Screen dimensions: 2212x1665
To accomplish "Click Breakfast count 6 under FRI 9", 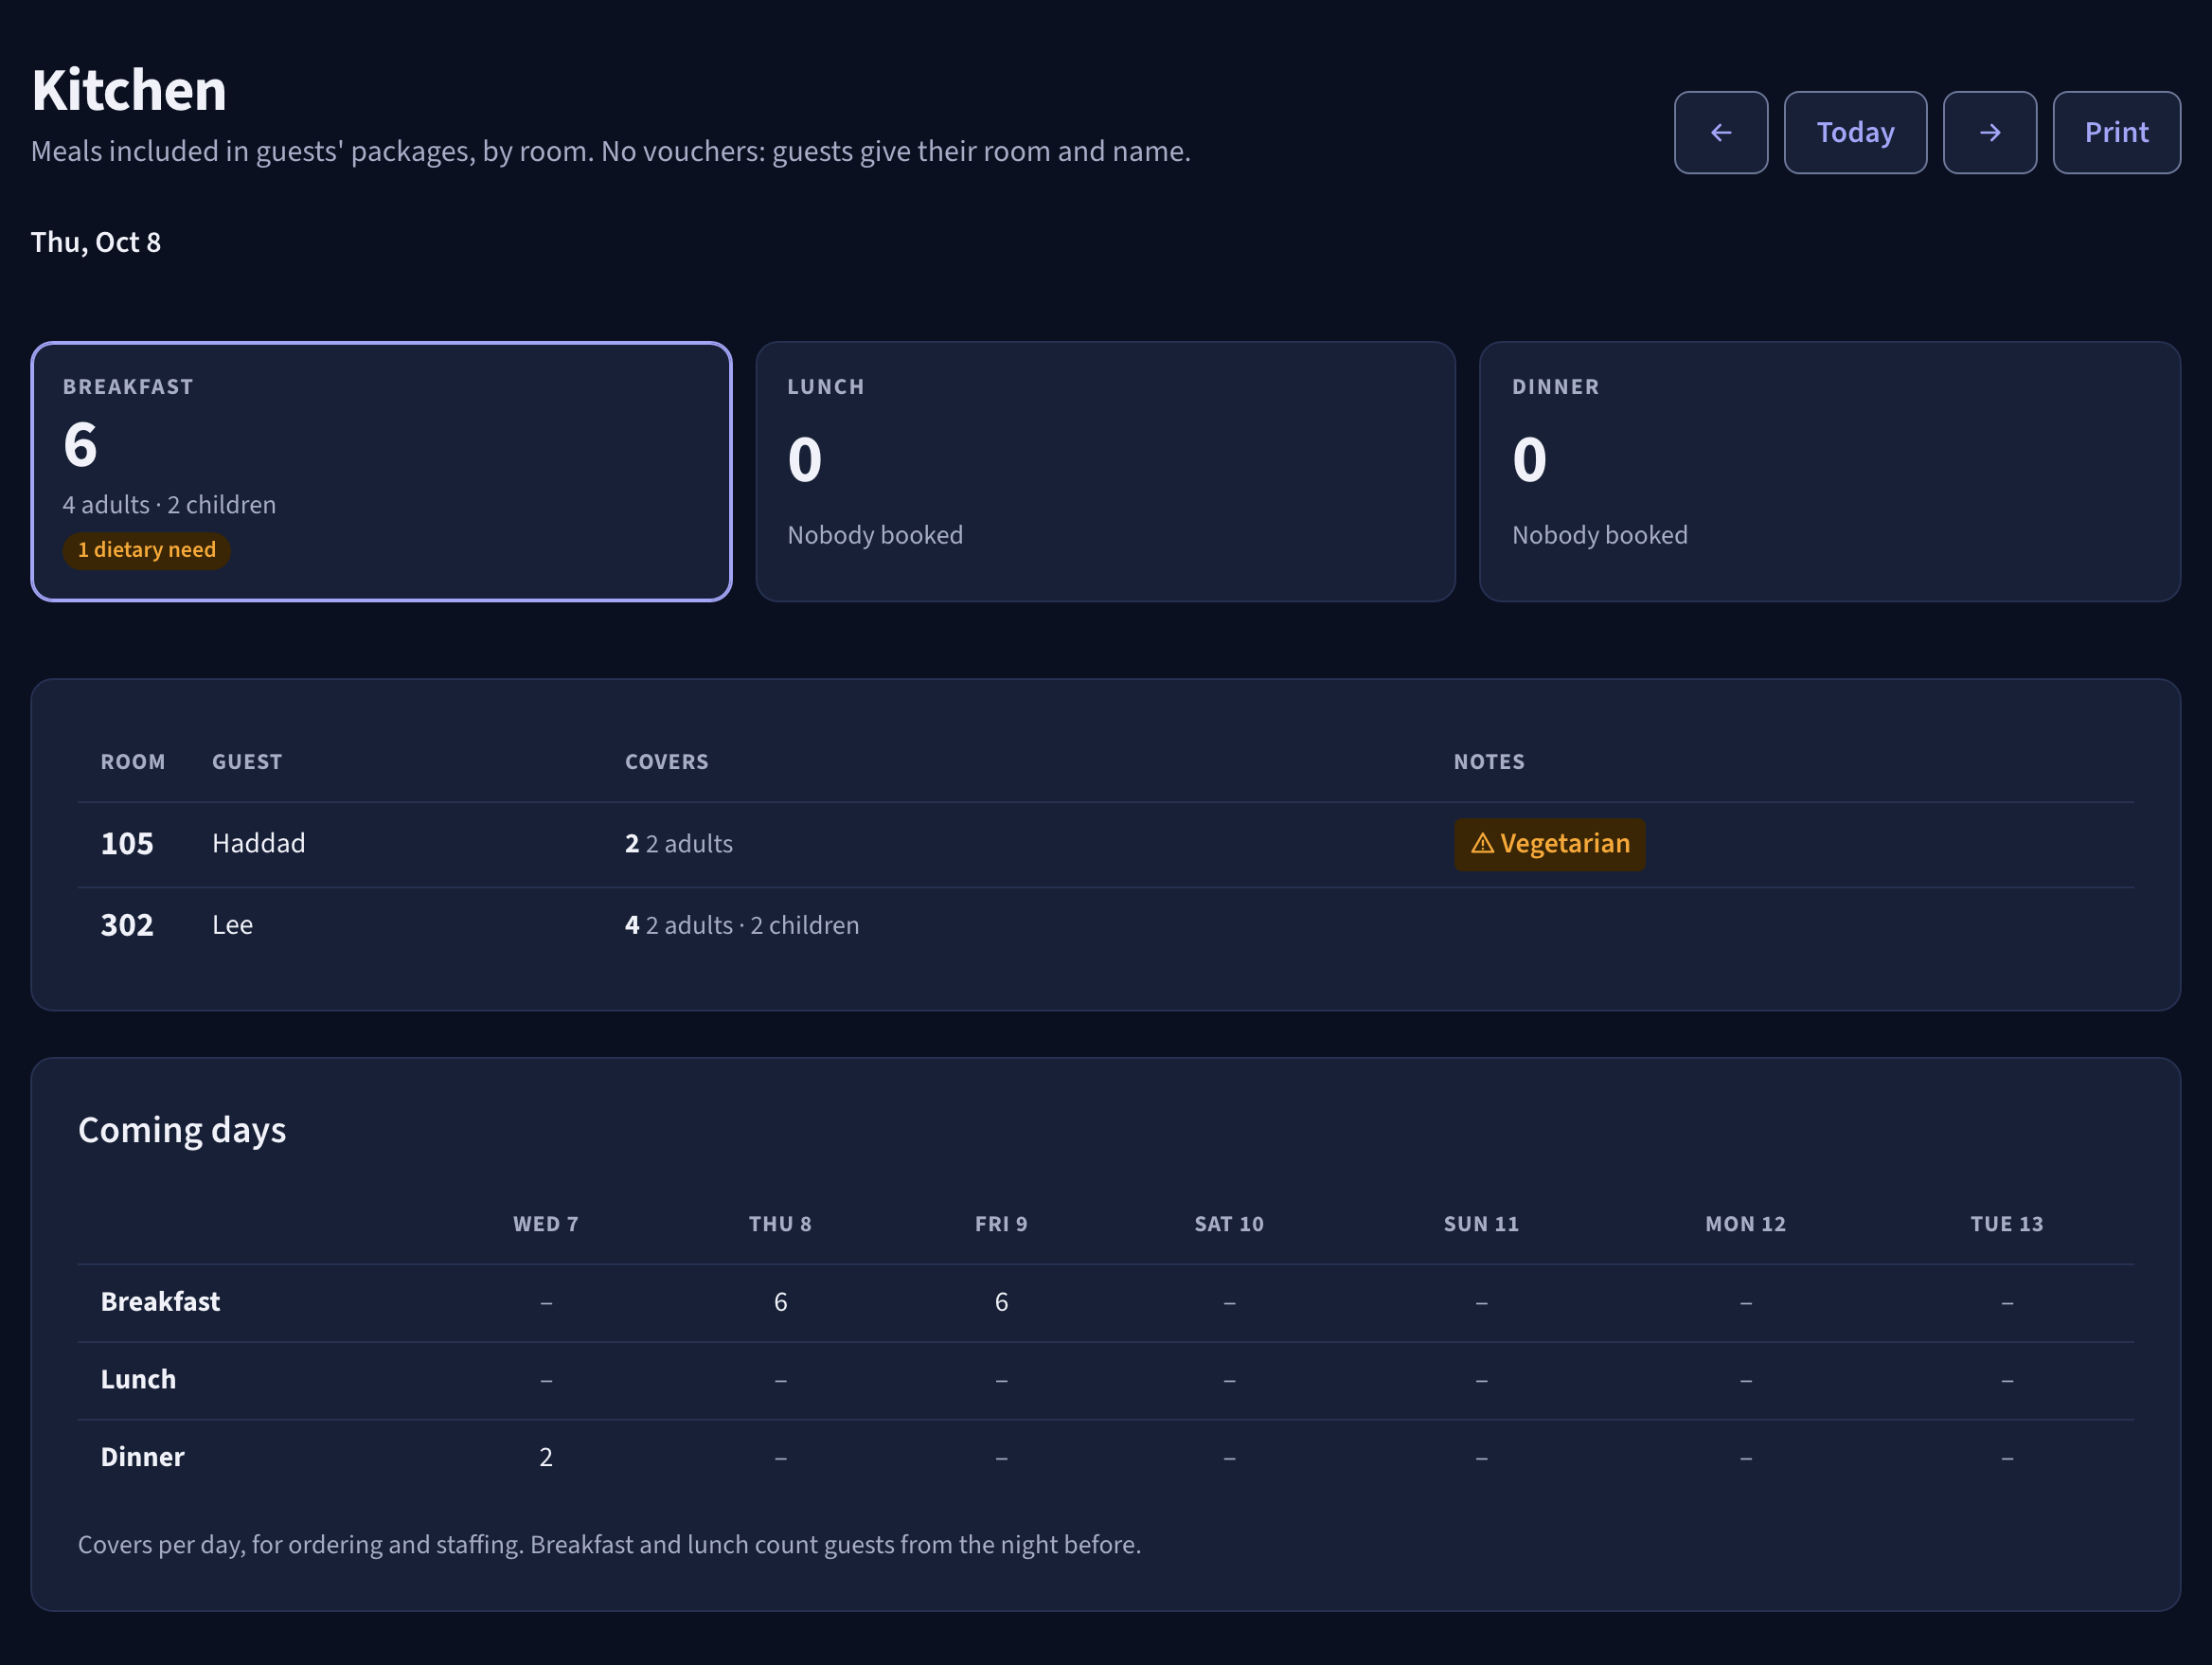I will [x=1001, y=1302].
